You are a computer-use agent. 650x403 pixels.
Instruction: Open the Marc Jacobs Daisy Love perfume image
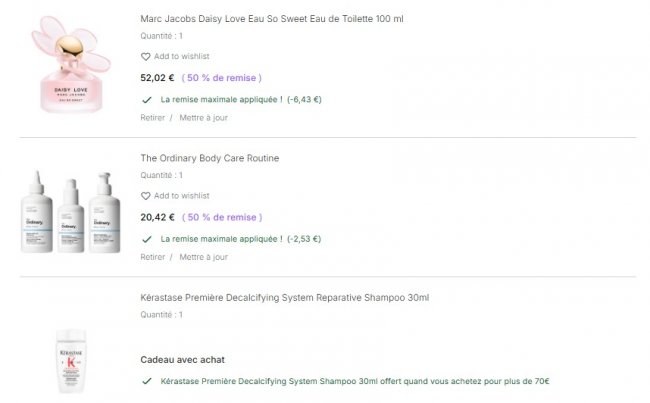(69, 66)
